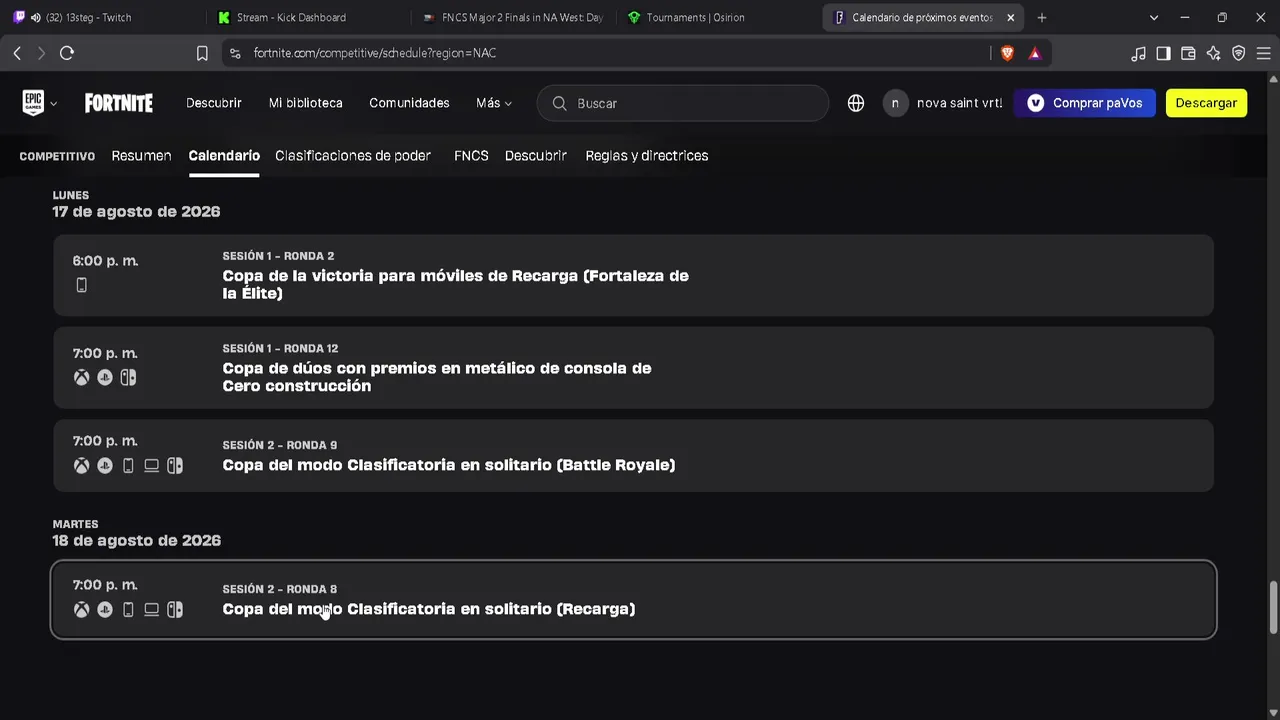Open Copa de la victoria para móviles event
This screenshot has width=1280, height=720.
tap(633, 275)
